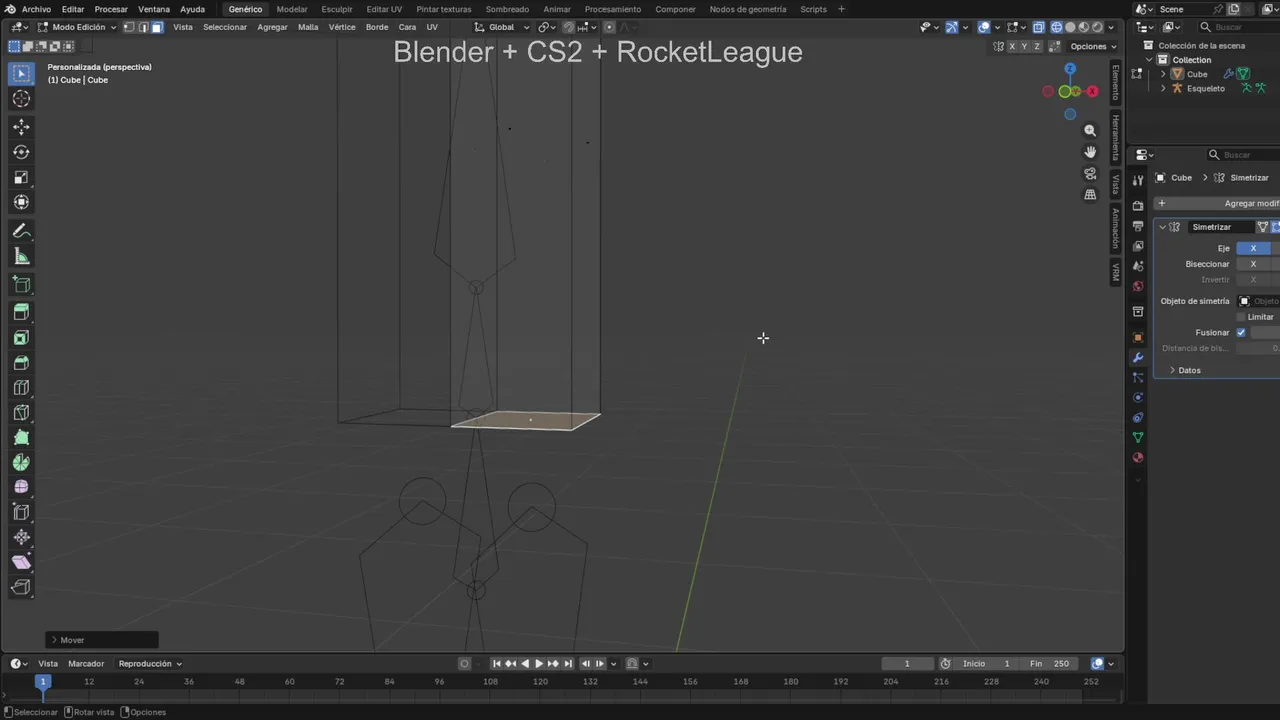The width and height of the screenshot is (1280, 720).
Task: Select the Poly Build tool
Action: tap(21, 437)
